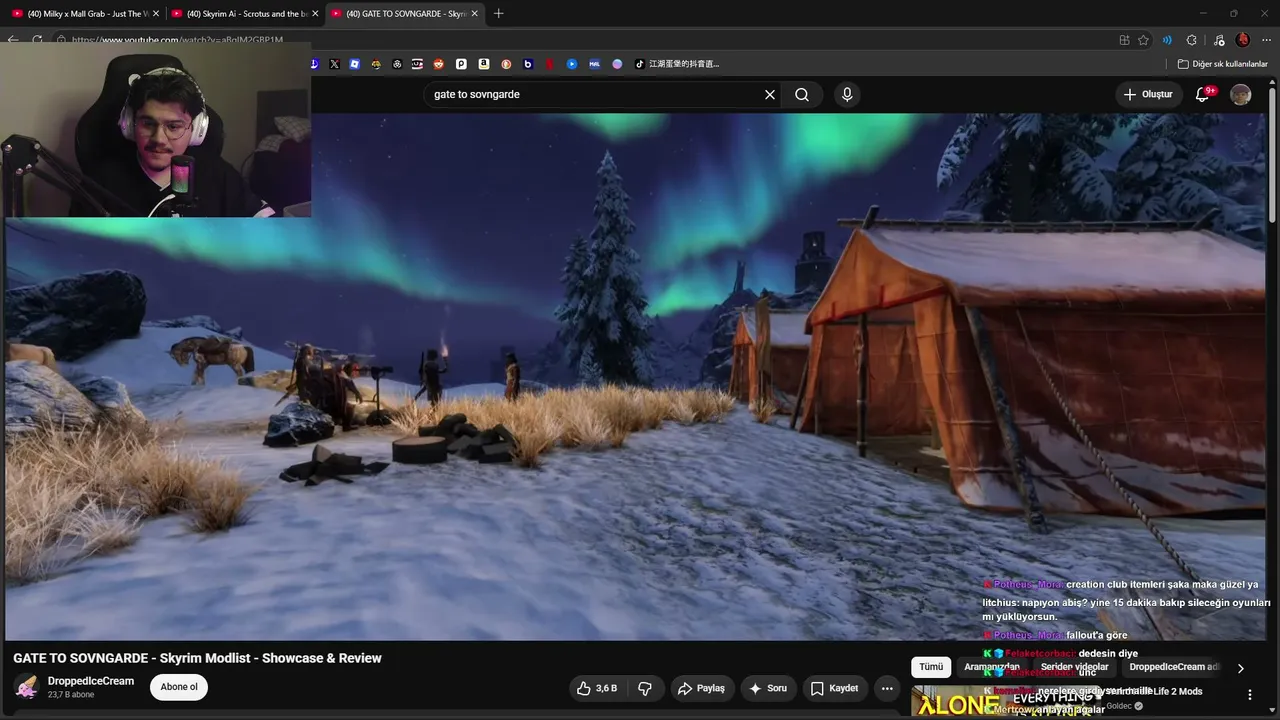The width and height of the screenshot is (1280, 720).
Task: Open the browser media control icon
Action: coord(1218,40)
